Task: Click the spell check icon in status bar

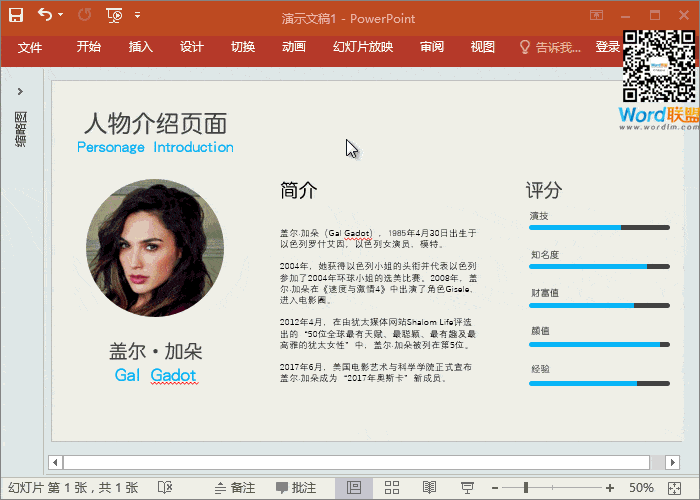Action: click(163, 488)
